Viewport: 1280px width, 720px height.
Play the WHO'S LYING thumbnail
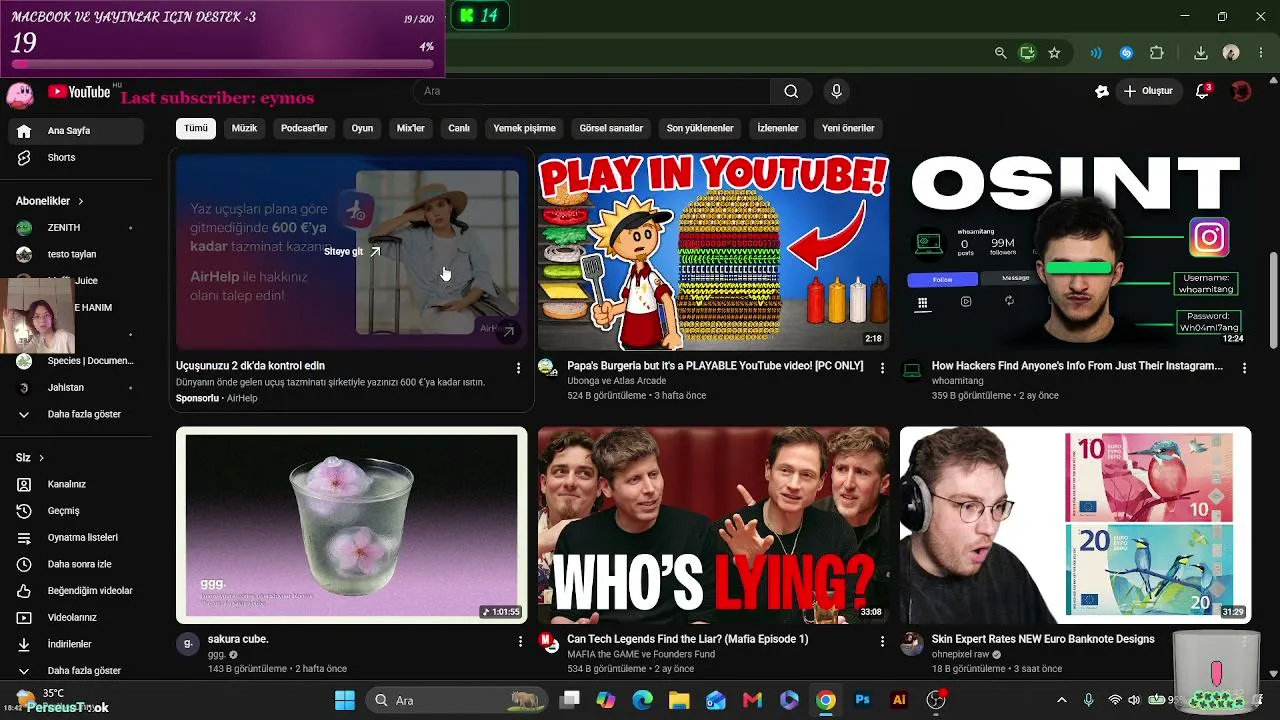(x=713, y=525)
